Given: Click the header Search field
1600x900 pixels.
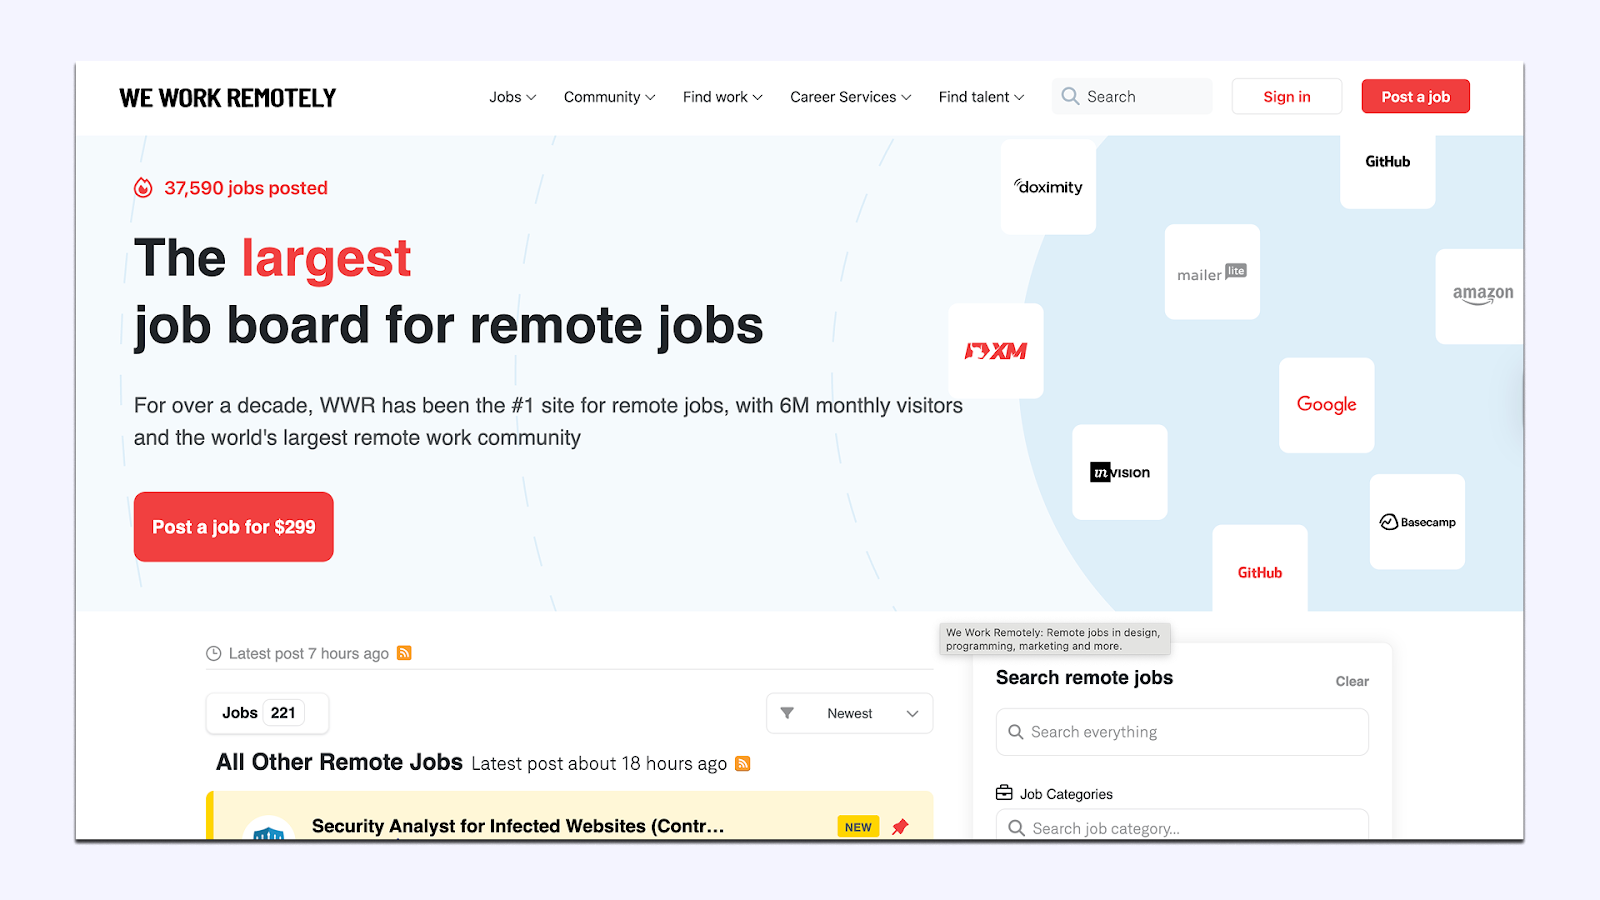Looking at the screenshot, I should (1132, 96).
